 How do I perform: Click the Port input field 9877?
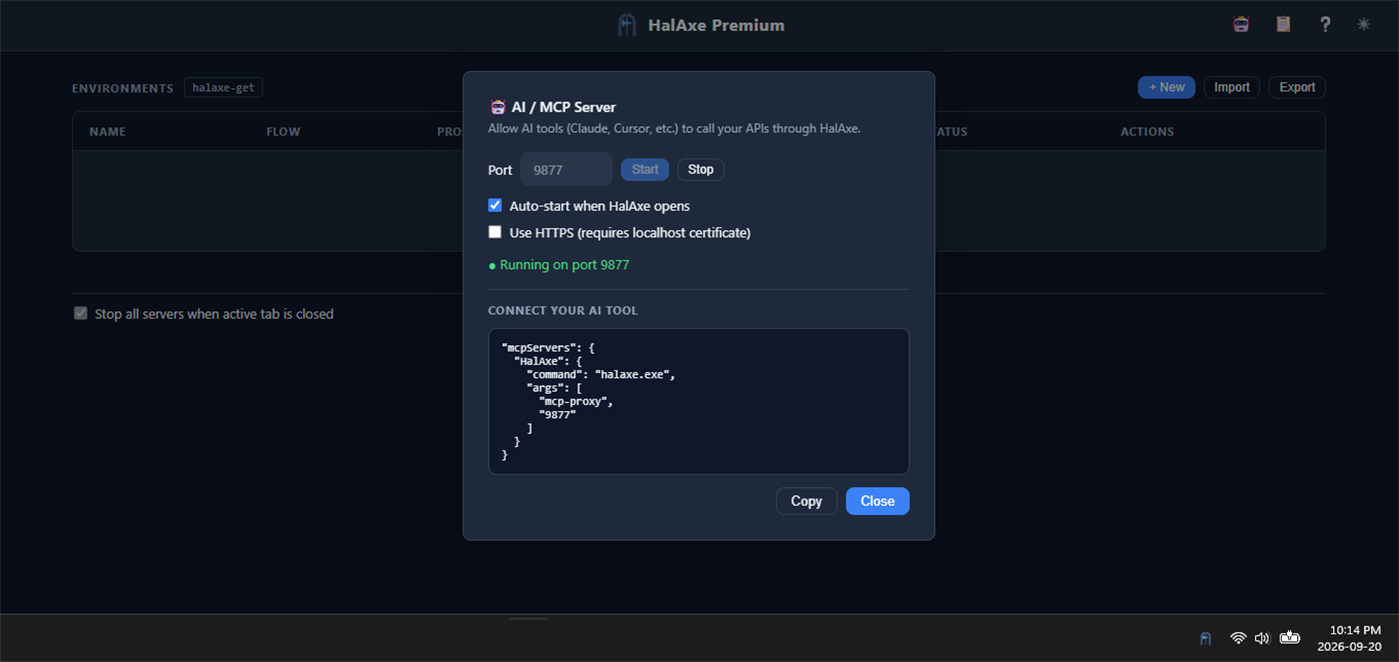(566, 170)
